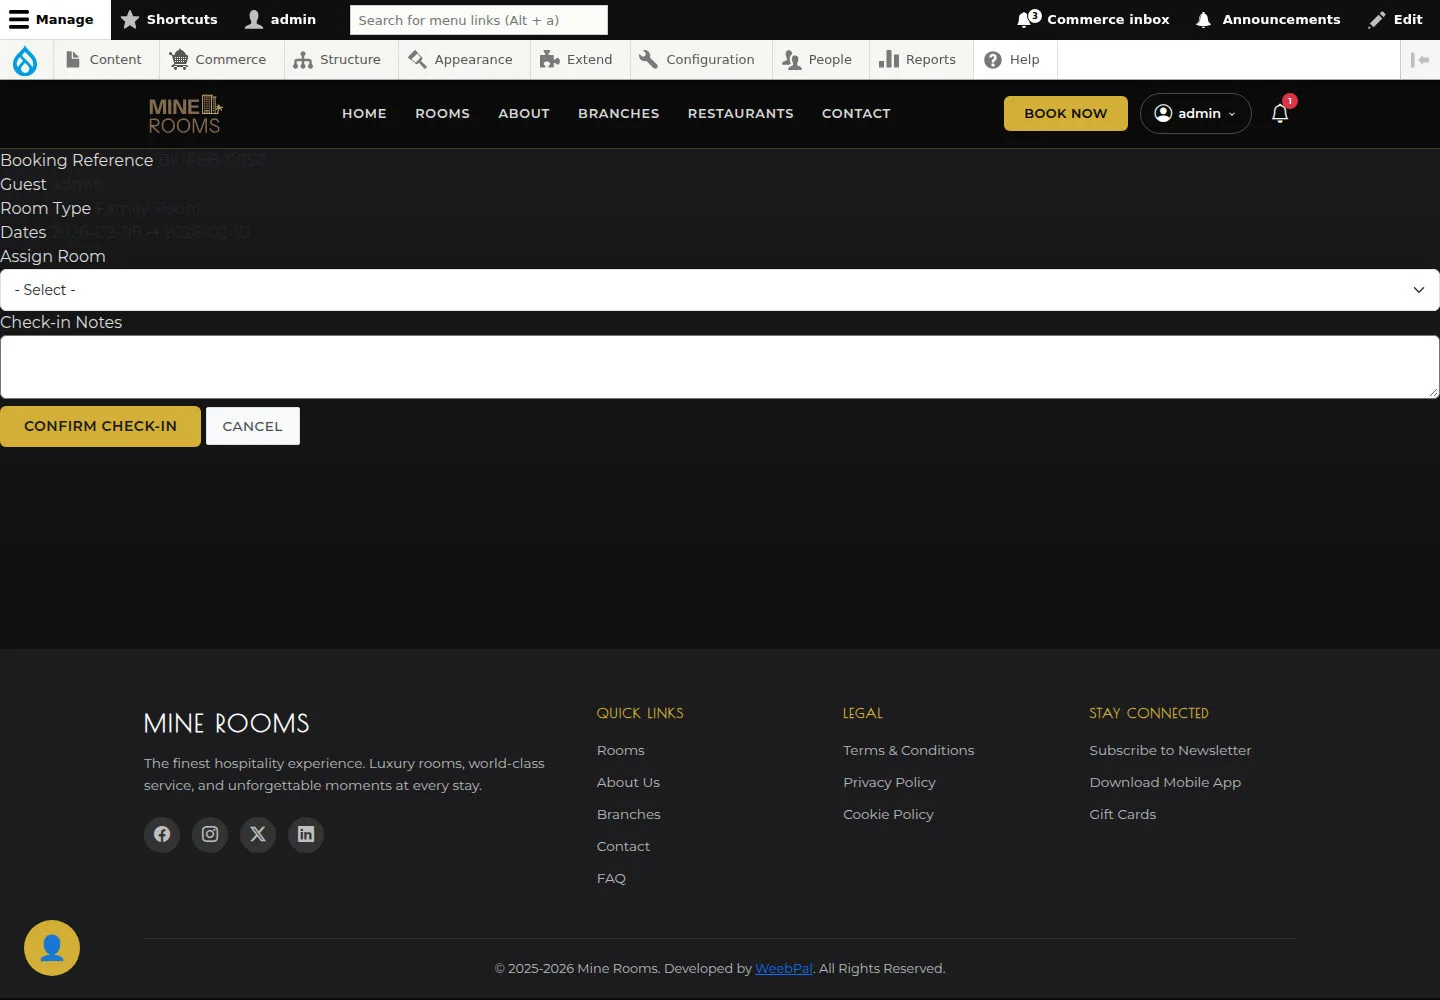
Task: Click the CANCEL button
Action: [252, 426]
